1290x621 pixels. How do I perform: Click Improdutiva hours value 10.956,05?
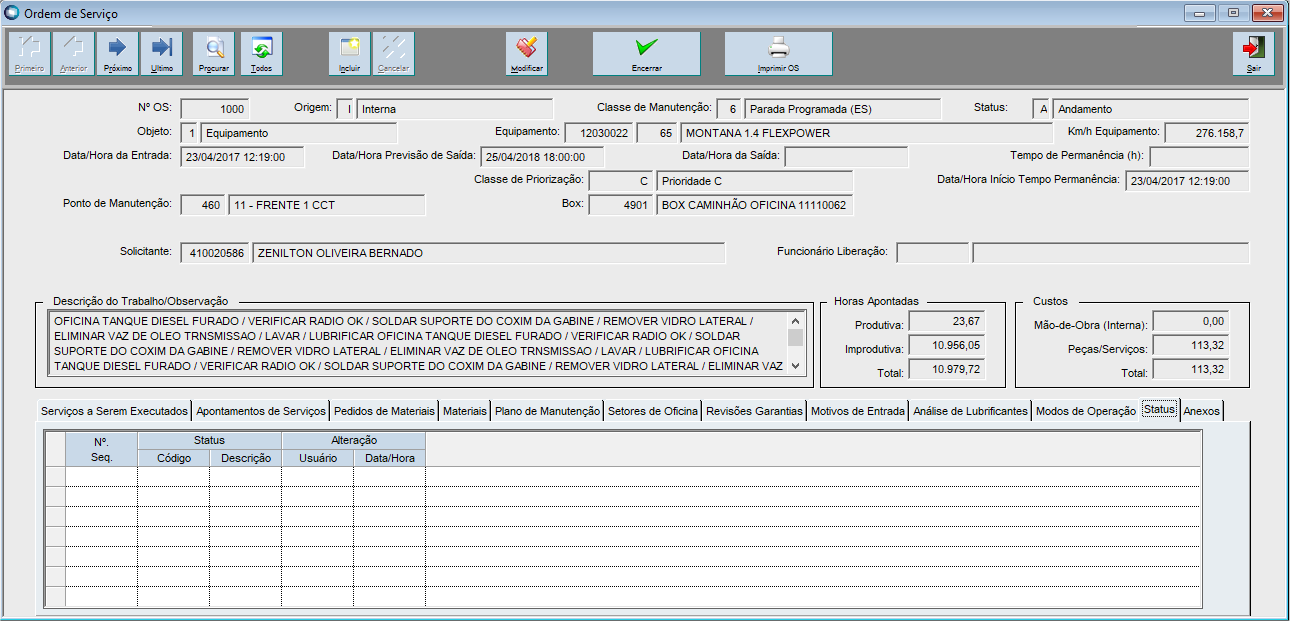pyautogui.click(x=945, y=346)
